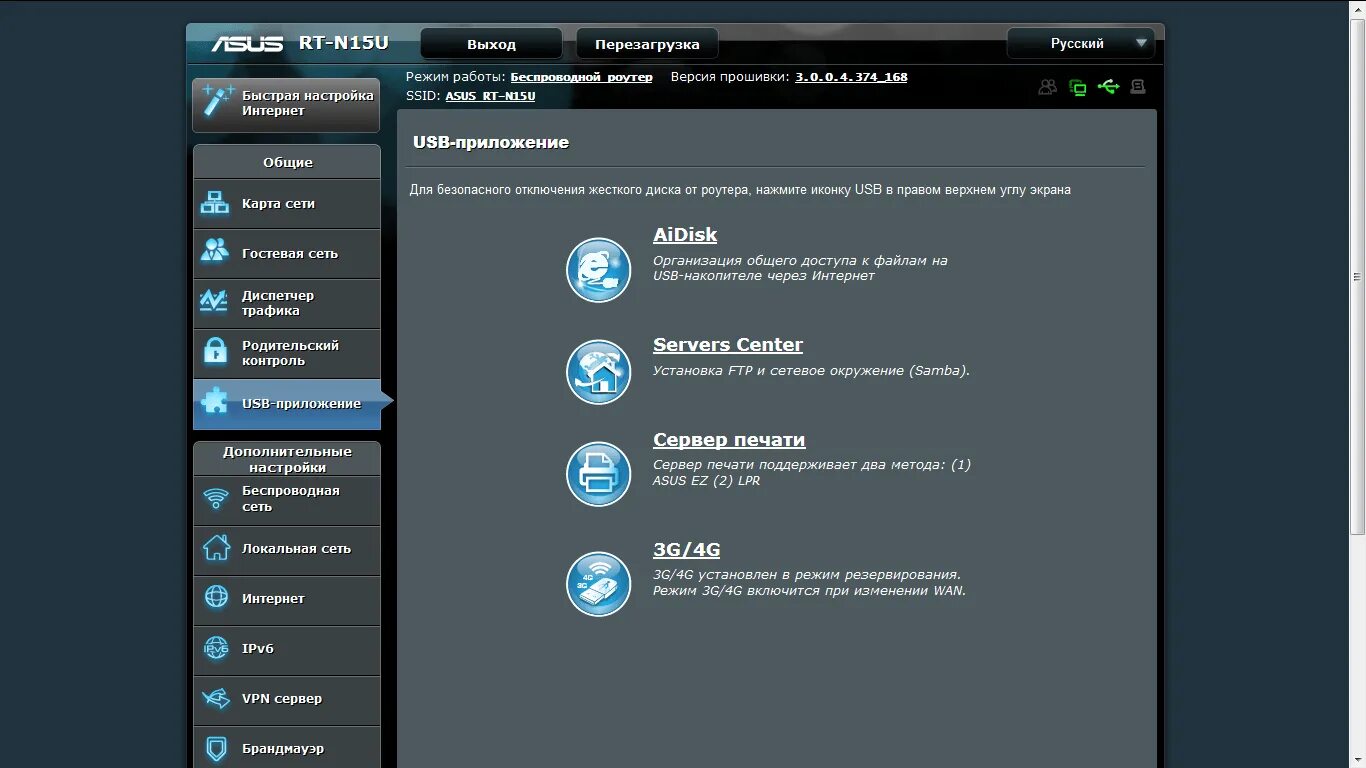1366x768 pixels.
Task: Click the USB-приложение page heading
Action: point(491,143)
